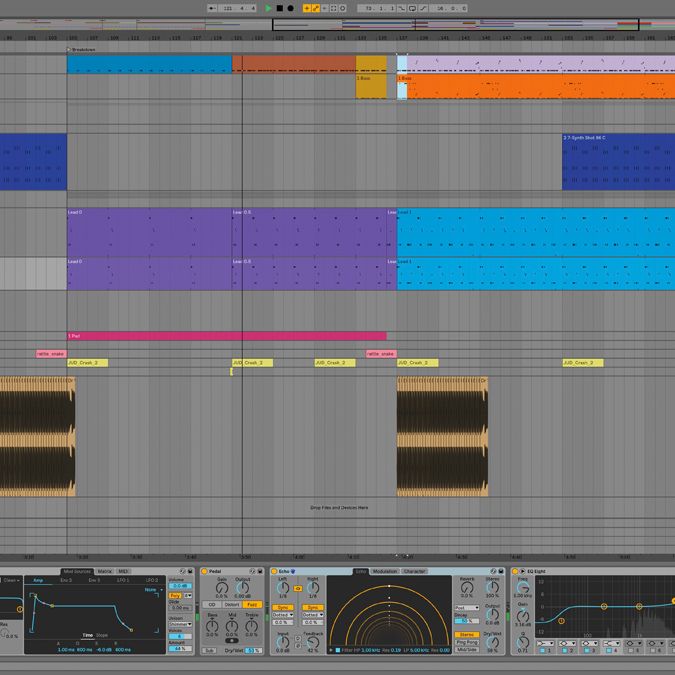Open the Unison mode dropdown
Viewport: 675px width, 675px height.
[x=180, y=624]
